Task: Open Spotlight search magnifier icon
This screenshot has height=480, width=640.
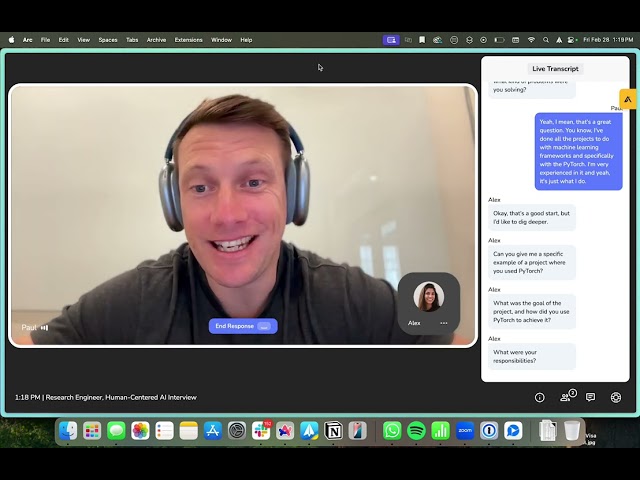Action: coord(546,40)
